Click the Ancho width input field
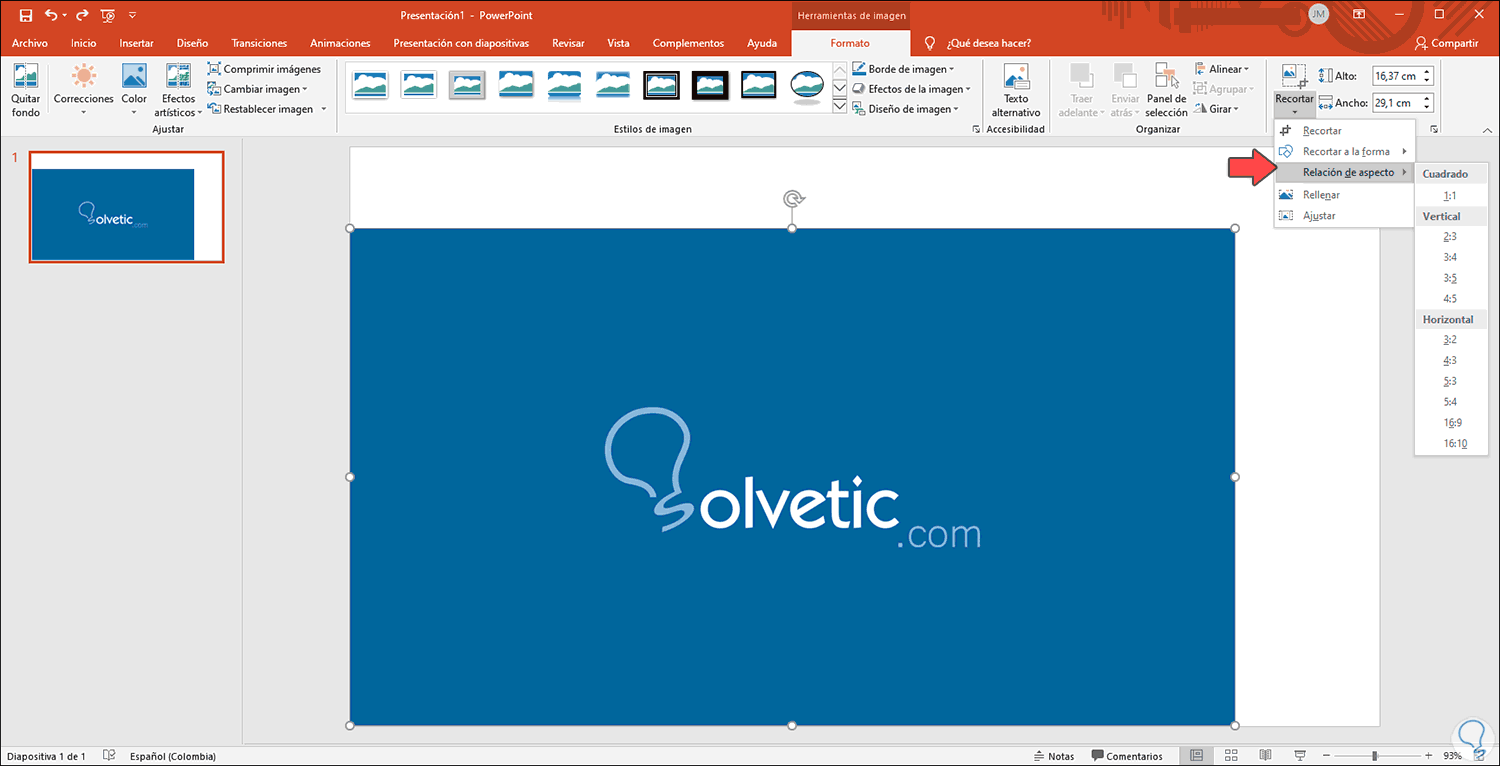The width and height of the screenshot is (1500, 766). pyautogui.click(x=1396, y=103)
